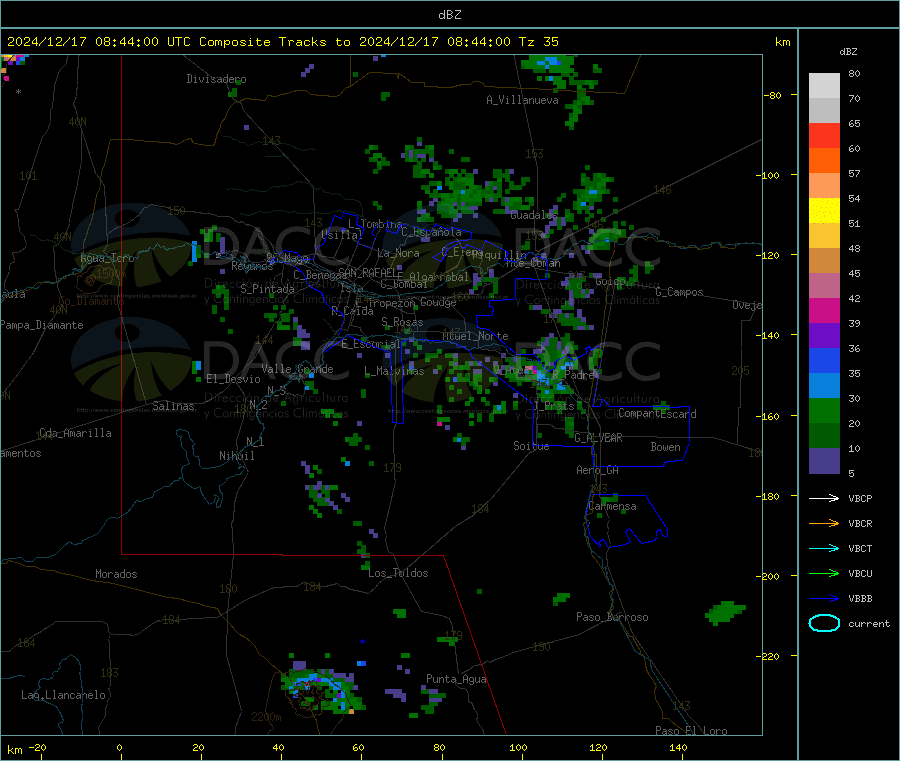Click the Guadales map label

534,215
